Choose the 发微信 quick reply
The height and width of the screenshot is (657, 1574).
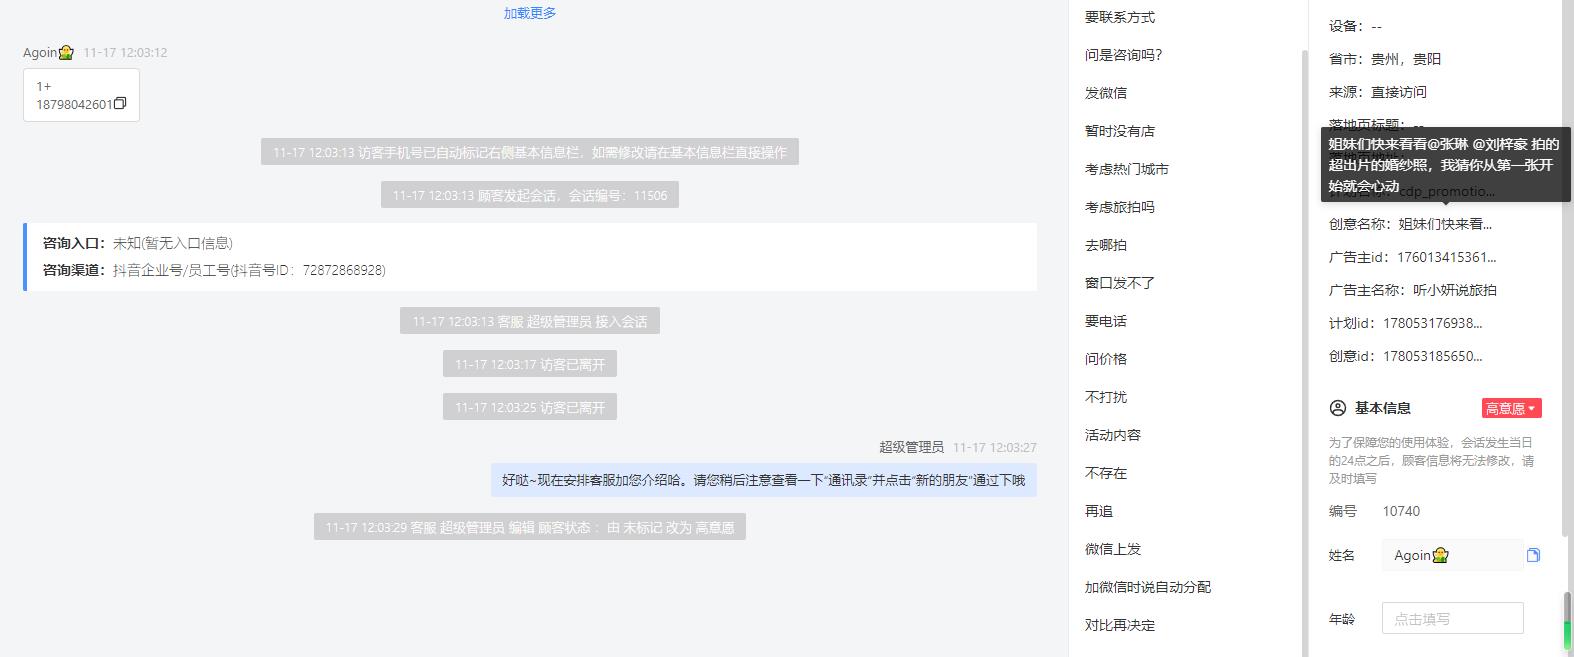point(1106,93)
